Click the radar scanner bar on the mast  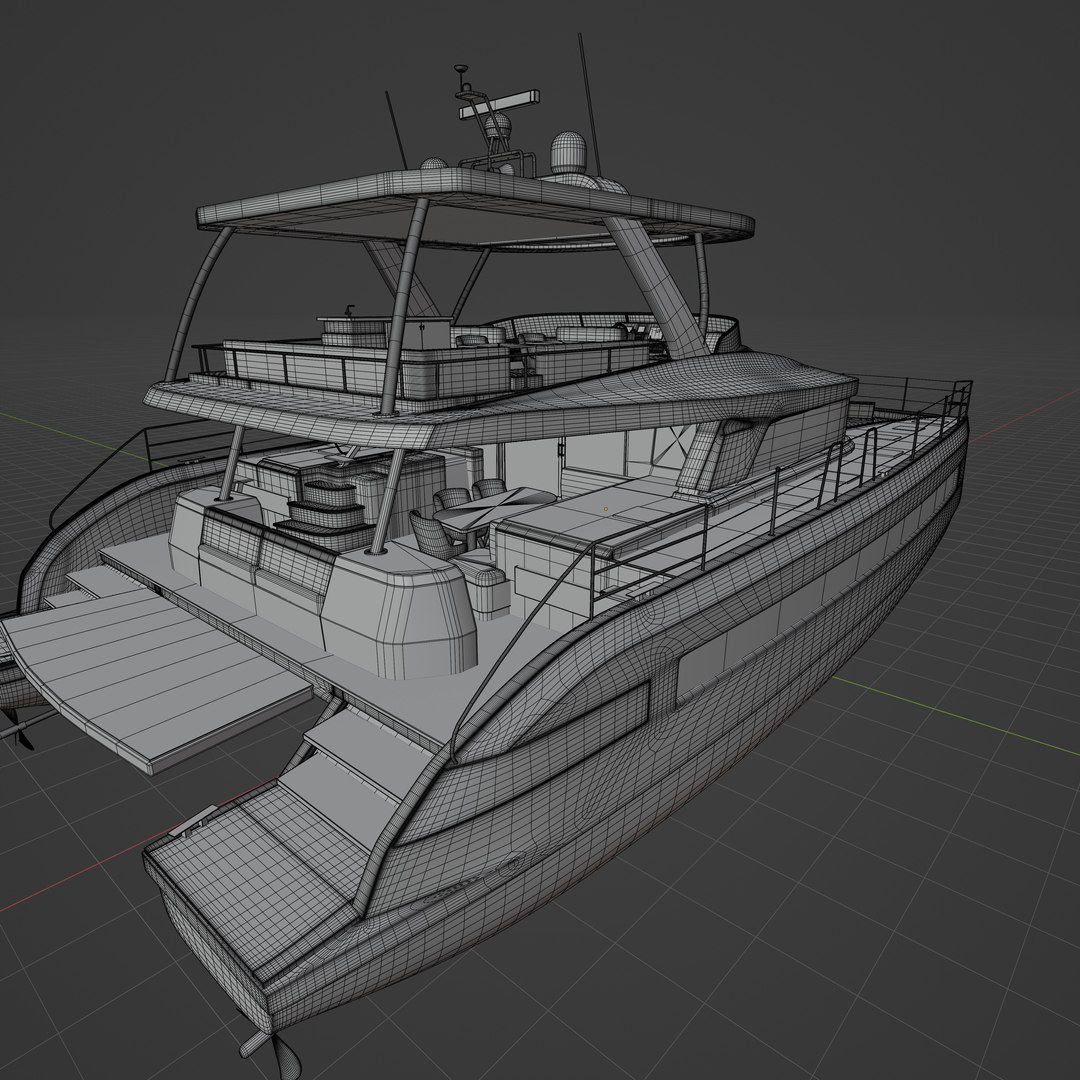[x=499, y=102]
